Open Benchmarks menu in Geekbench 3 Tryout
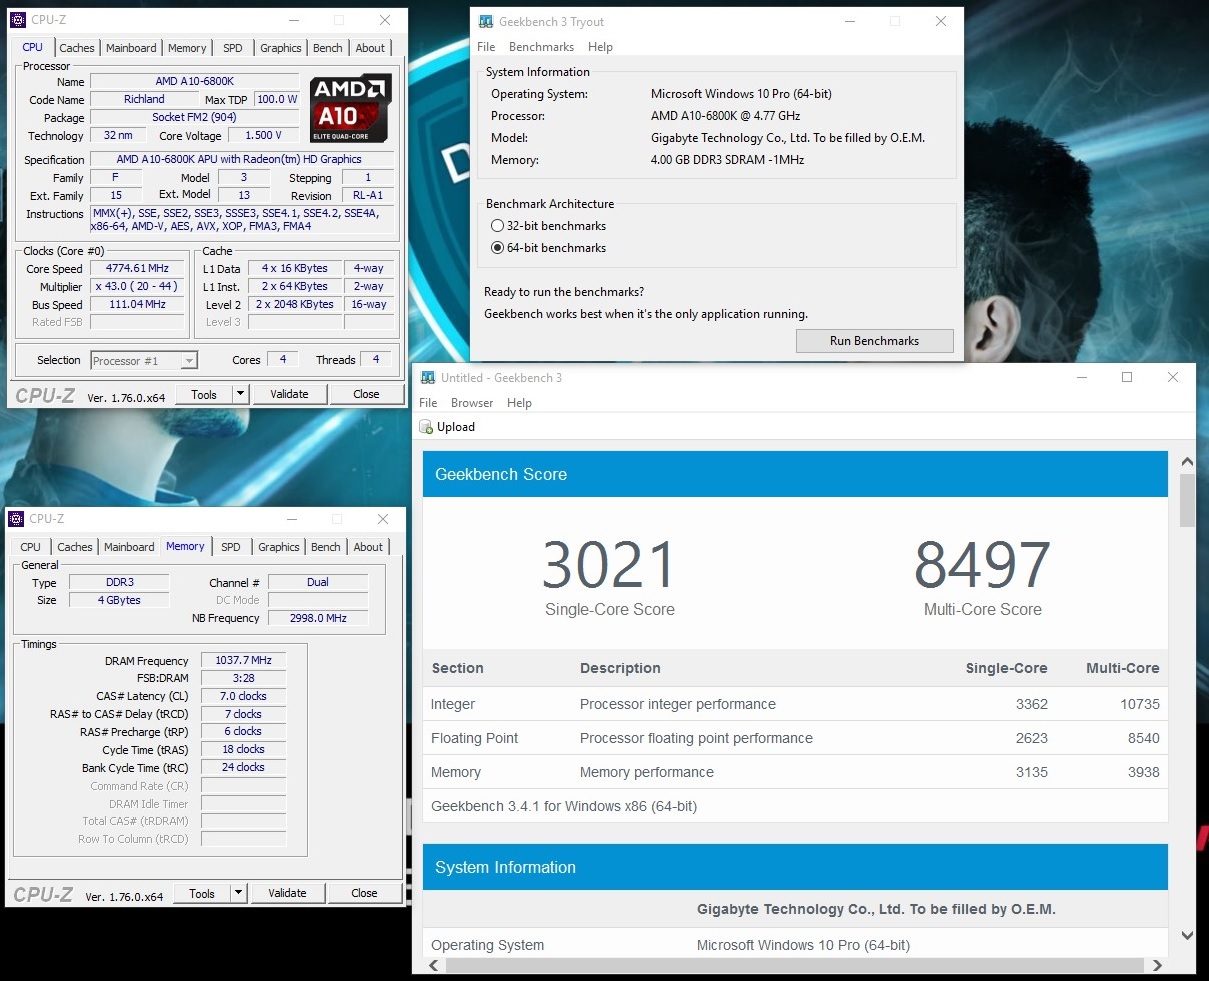Screen dimensions: 1209x981 tap(541, 47)
